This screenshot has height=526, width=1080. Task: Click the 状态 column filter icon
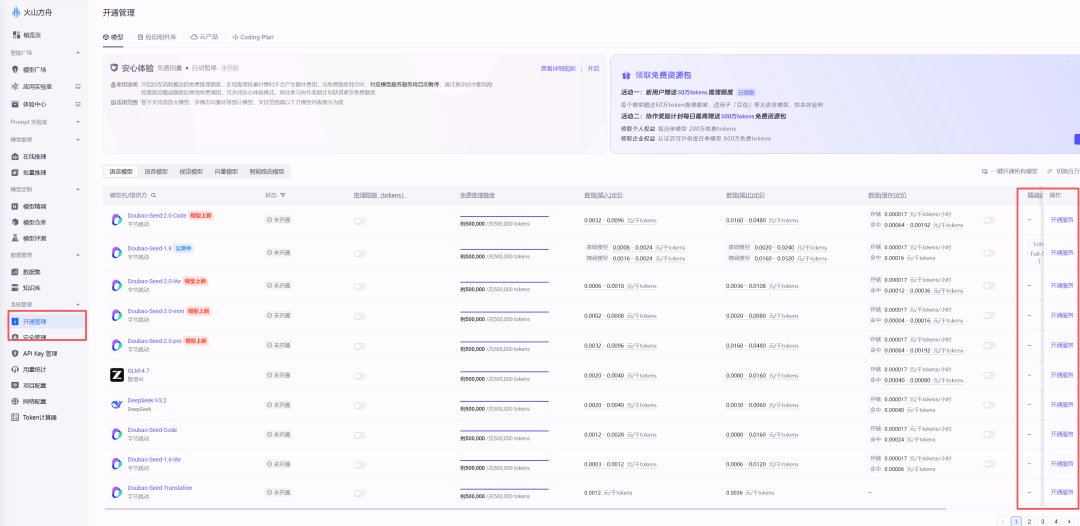pos(283,195)
